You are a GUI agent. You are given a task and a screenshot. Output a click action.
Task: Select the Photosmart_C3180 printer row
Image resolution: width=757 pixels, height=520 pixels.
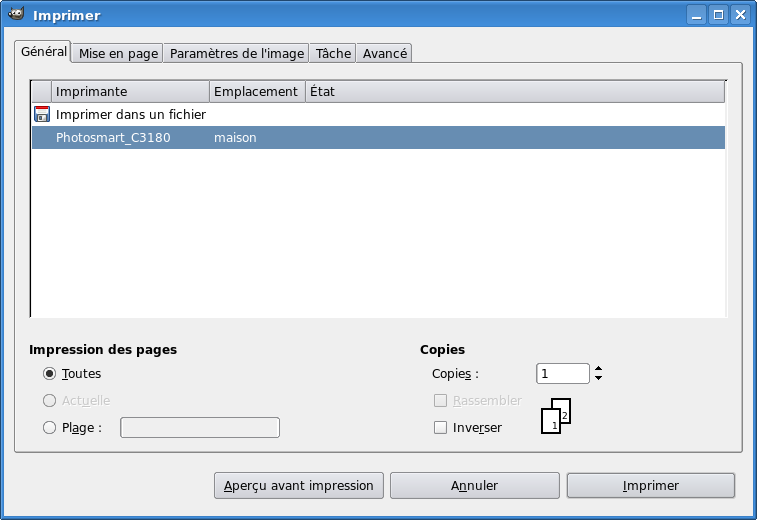click(x=378, y=138)
